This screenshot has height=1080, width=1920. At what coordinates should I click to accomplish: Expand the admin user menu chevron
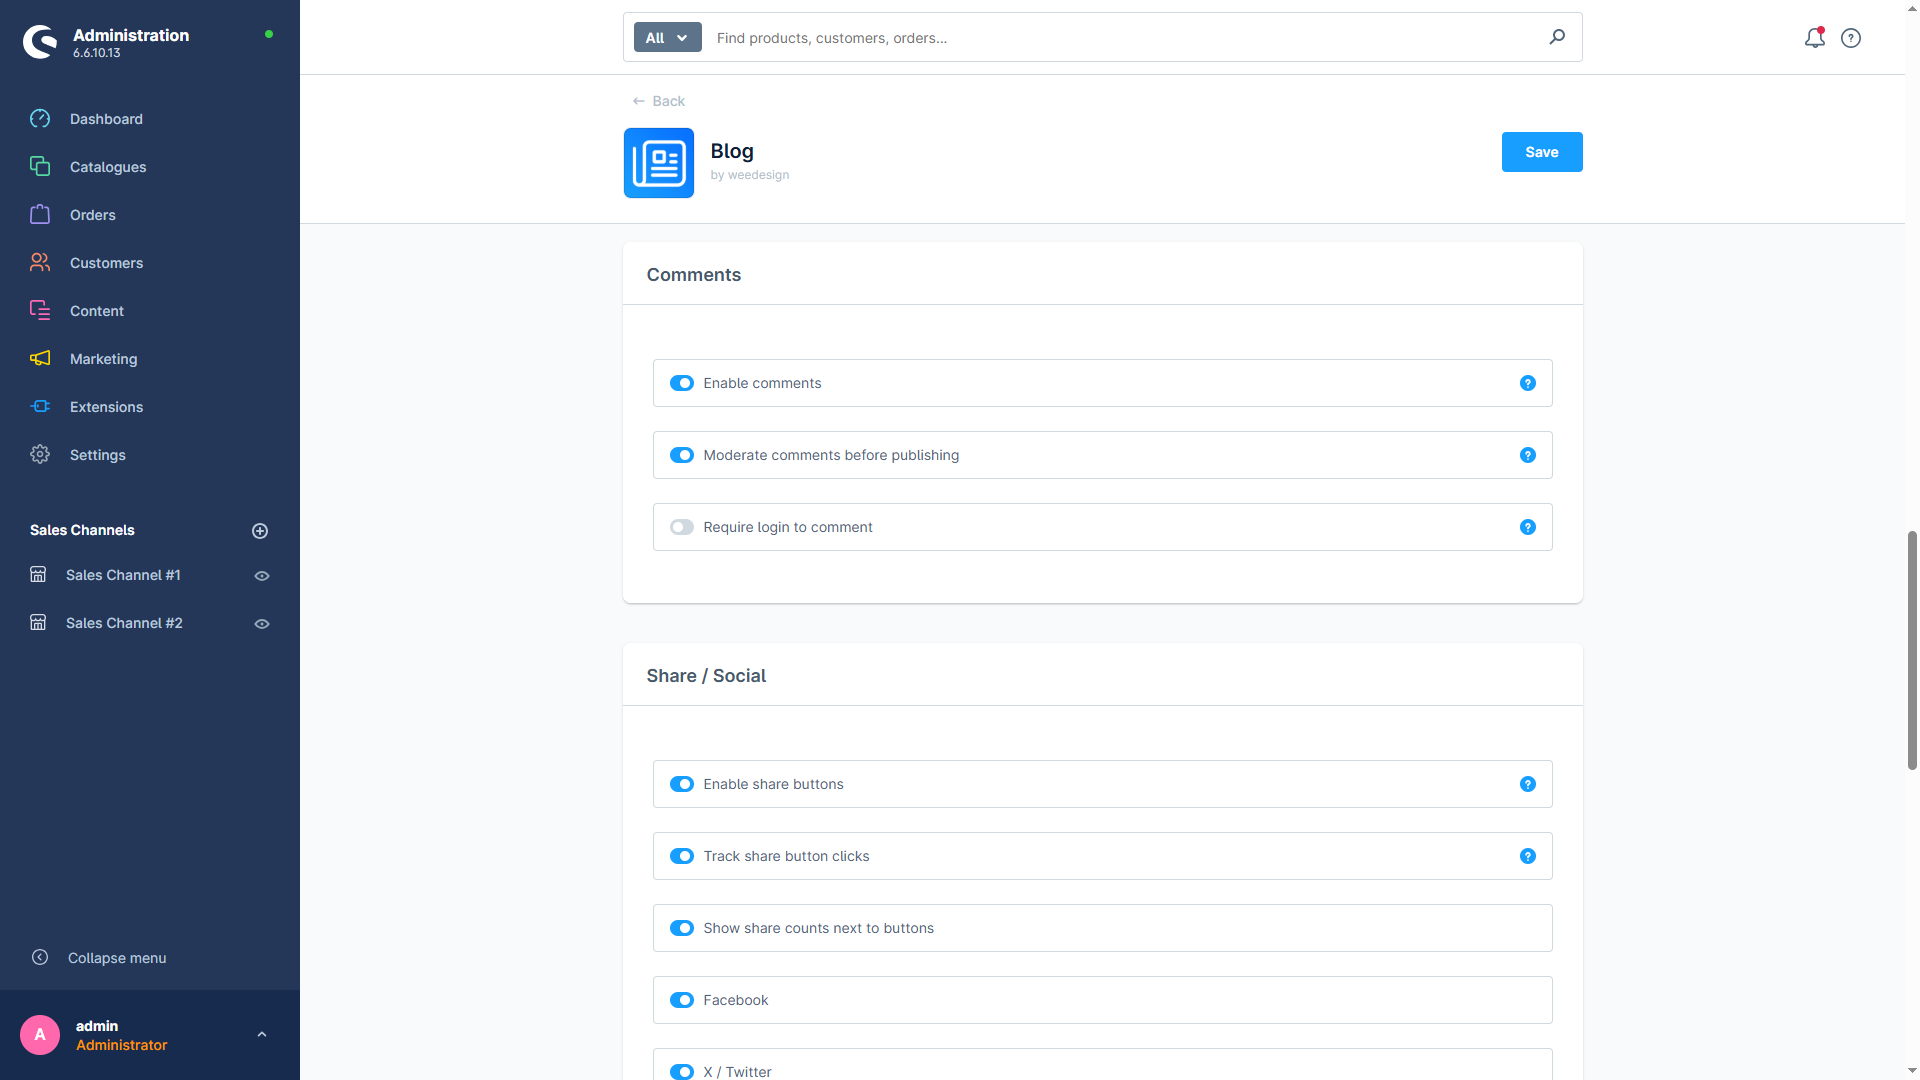(262, 1035)
